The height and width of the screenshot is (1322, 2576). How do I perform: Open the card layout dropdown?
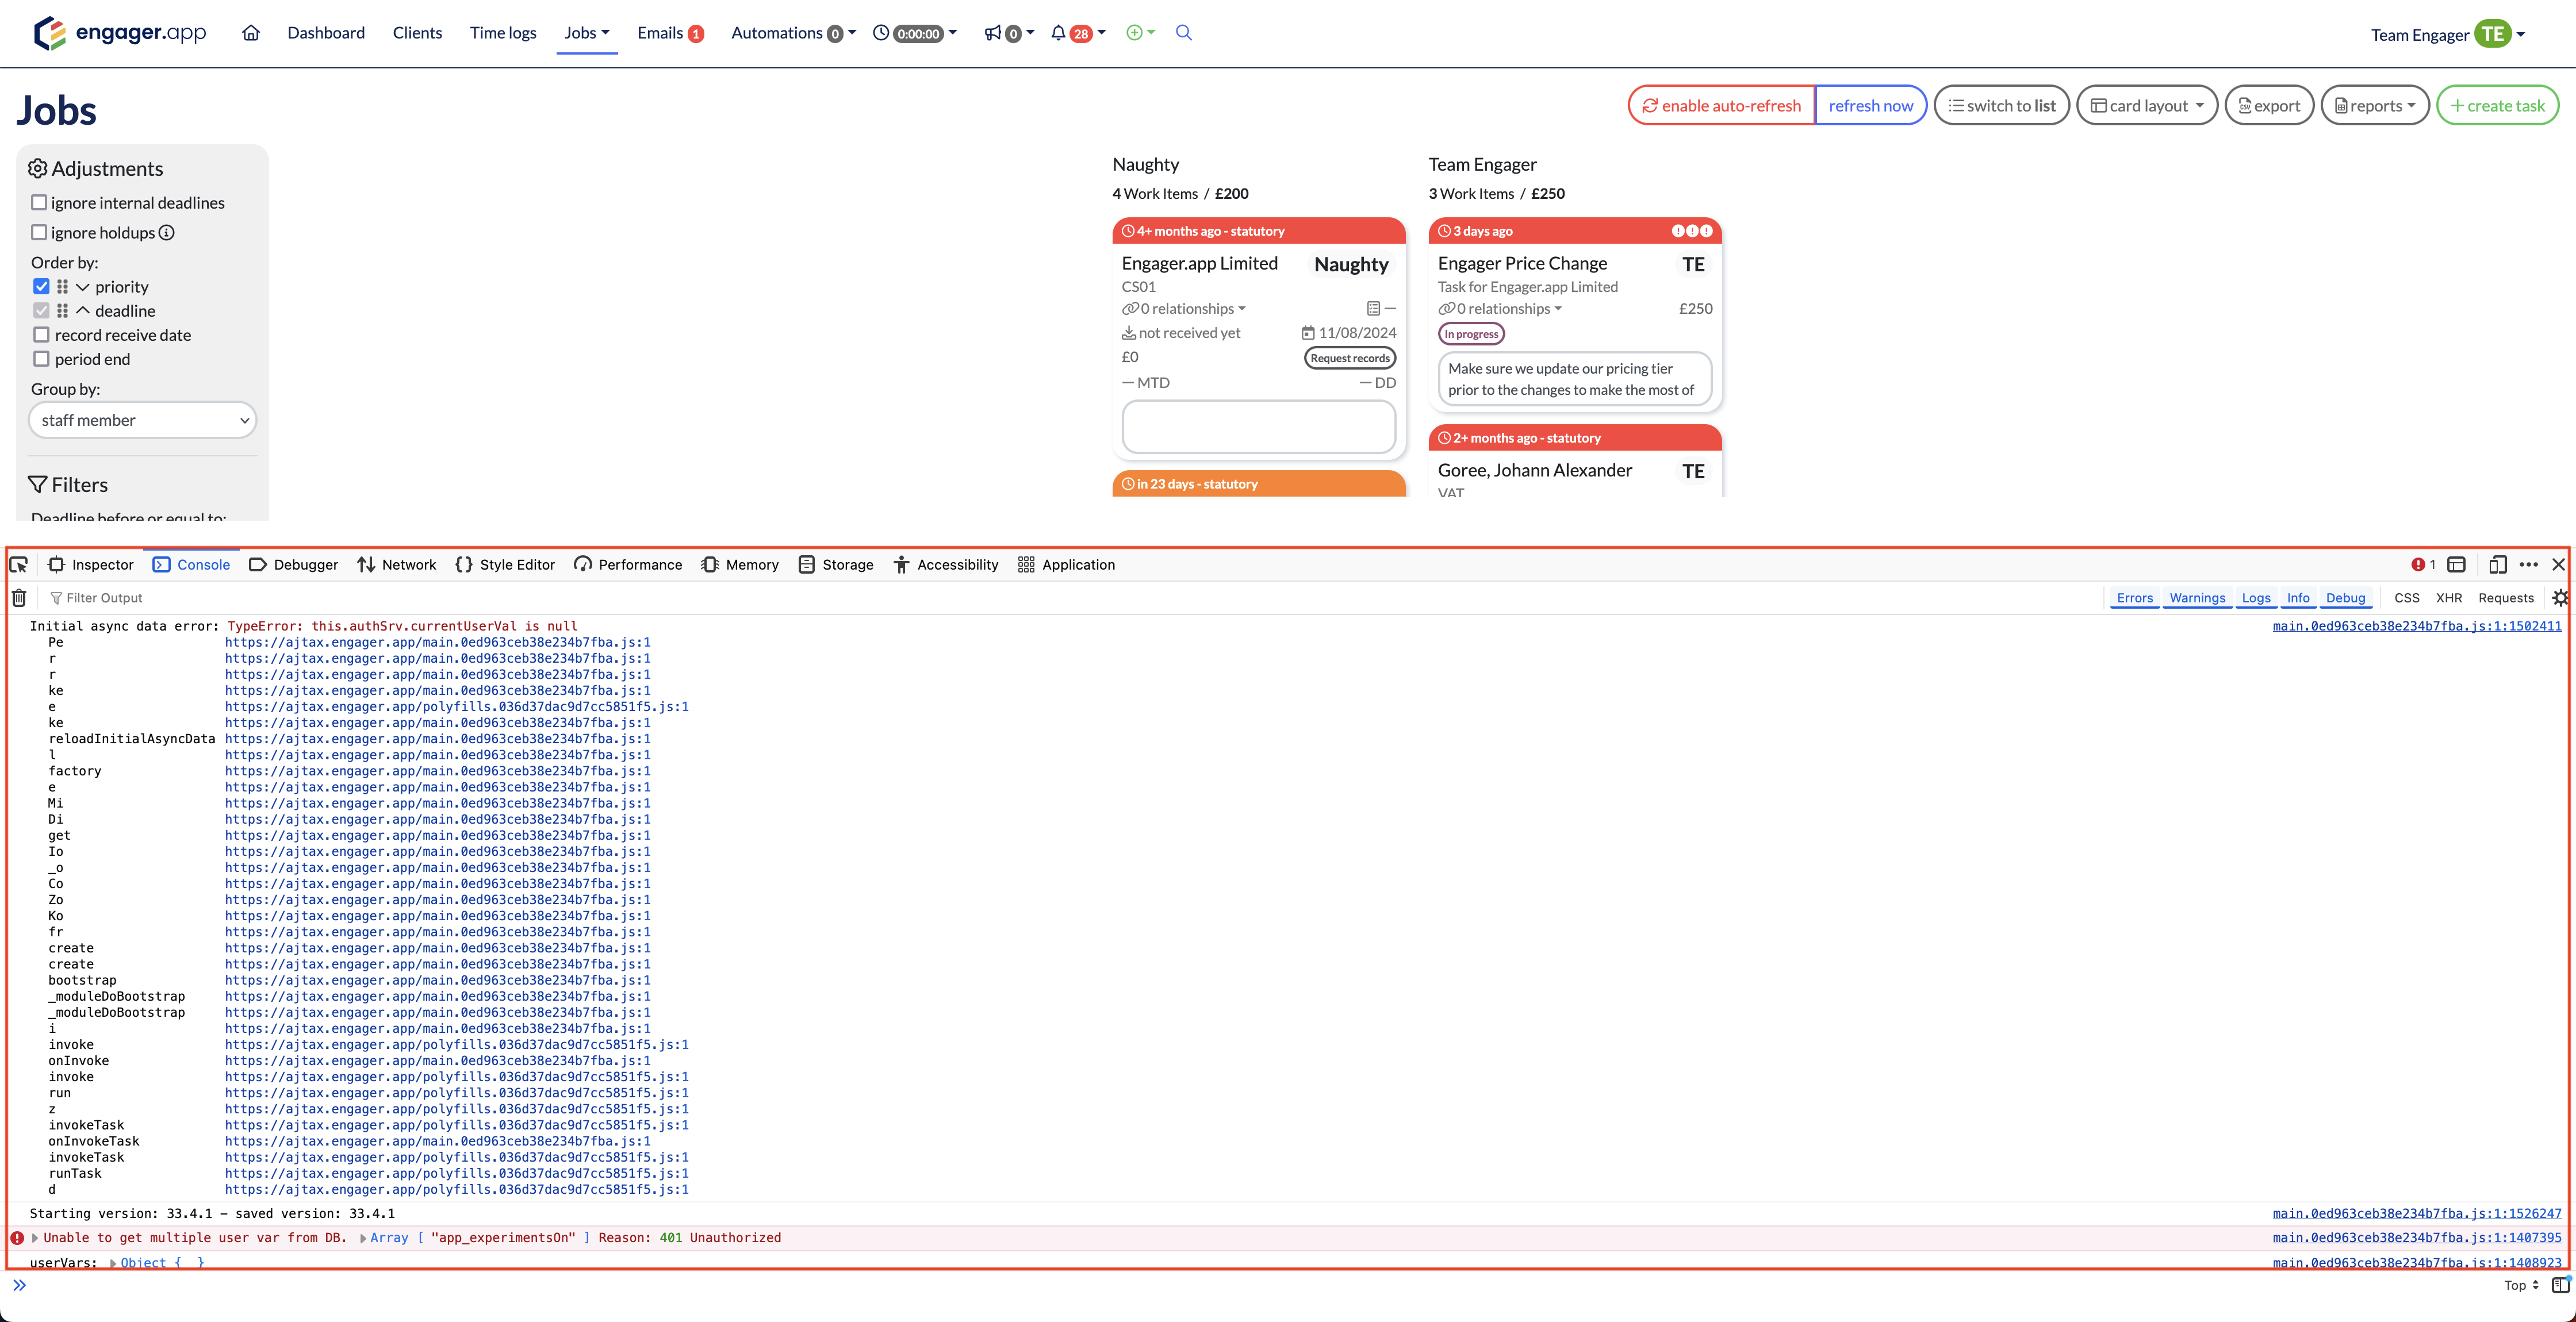pos(2147,106)
